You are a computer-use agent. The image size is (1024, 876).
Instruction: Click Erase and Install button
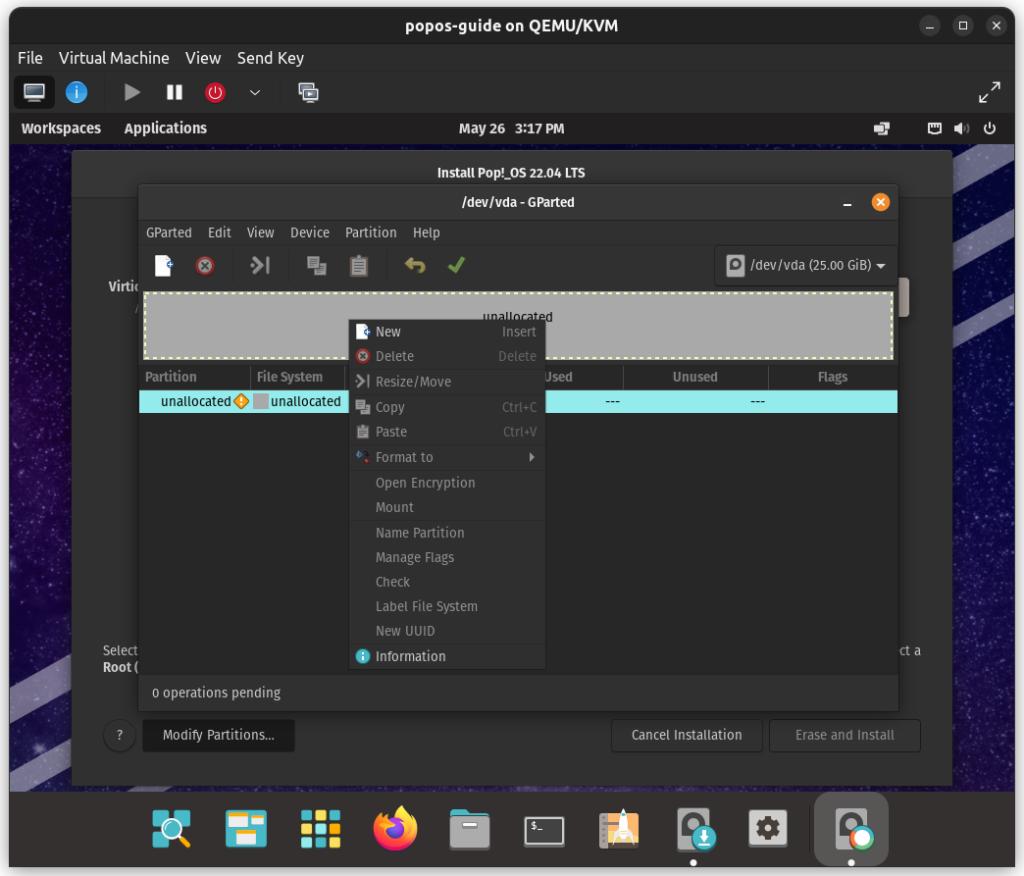click(x=844, y=735)
